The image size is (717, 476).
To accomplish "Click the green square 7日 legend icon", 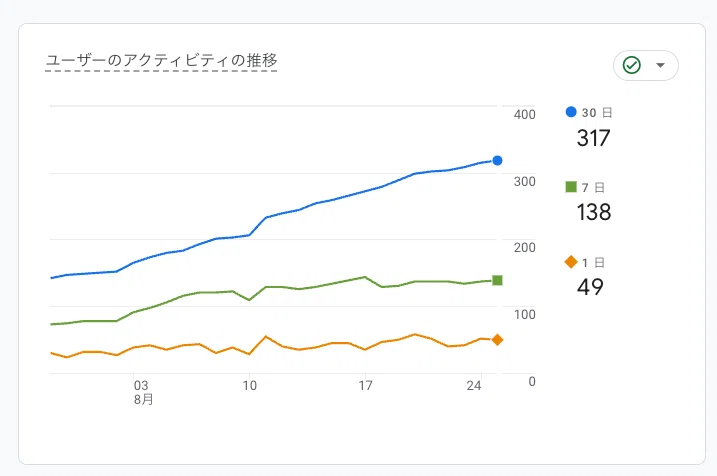I will point(571,187).
